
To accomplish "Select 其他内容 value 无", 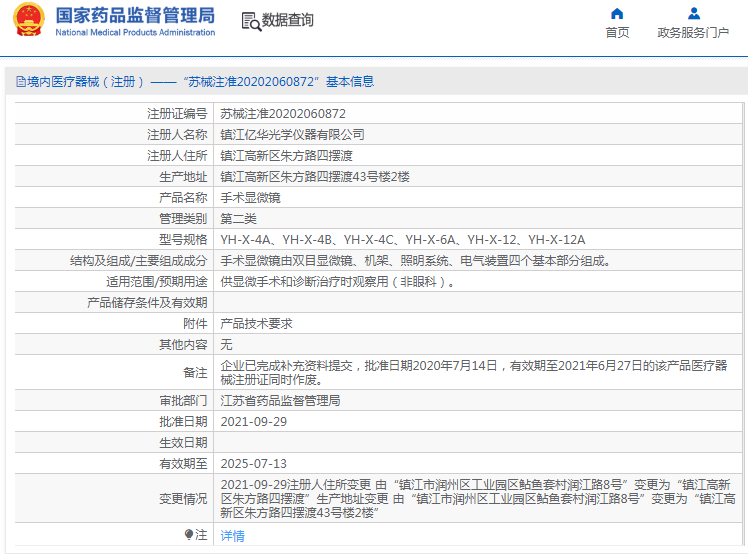I will click(x=226, y=345).
